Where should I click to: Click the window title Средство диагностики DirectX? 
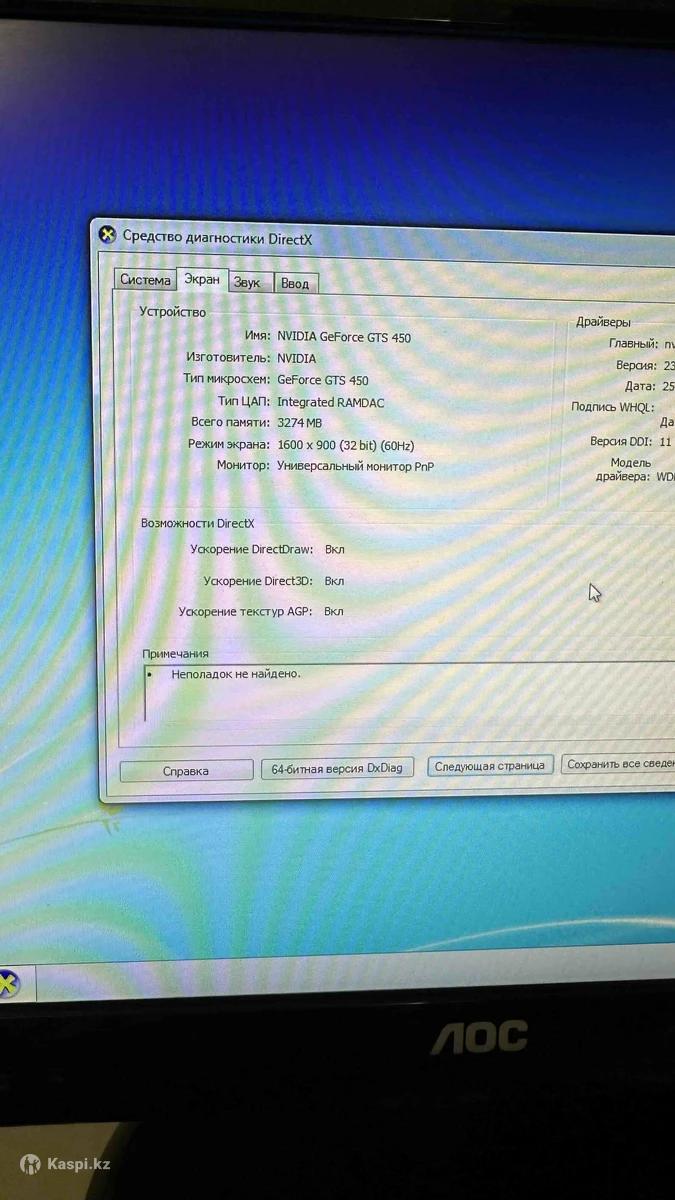(217, 238)
